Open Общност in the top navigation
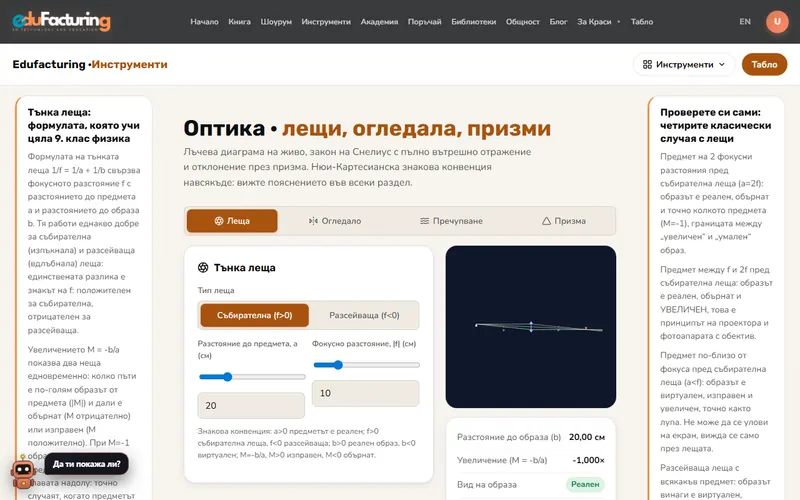This screenshot has height=500, width=800. coord(522,21)
